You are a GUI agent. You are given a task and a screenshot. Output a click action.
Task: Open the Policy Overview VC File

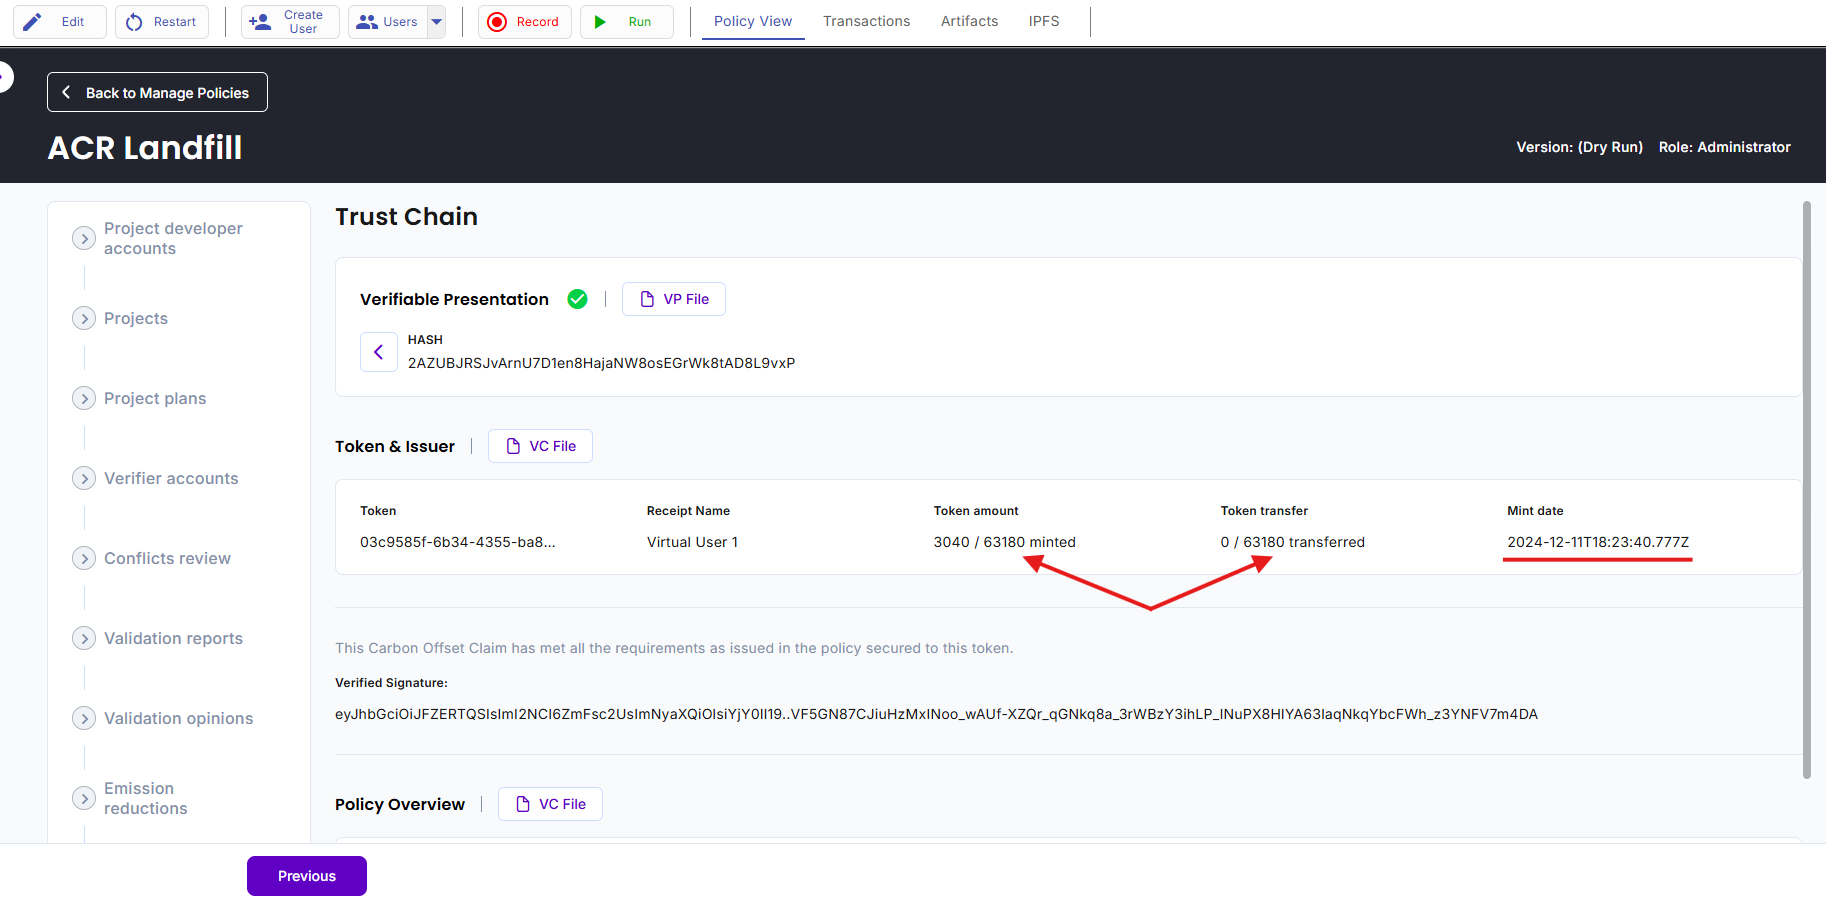[550, 804]
